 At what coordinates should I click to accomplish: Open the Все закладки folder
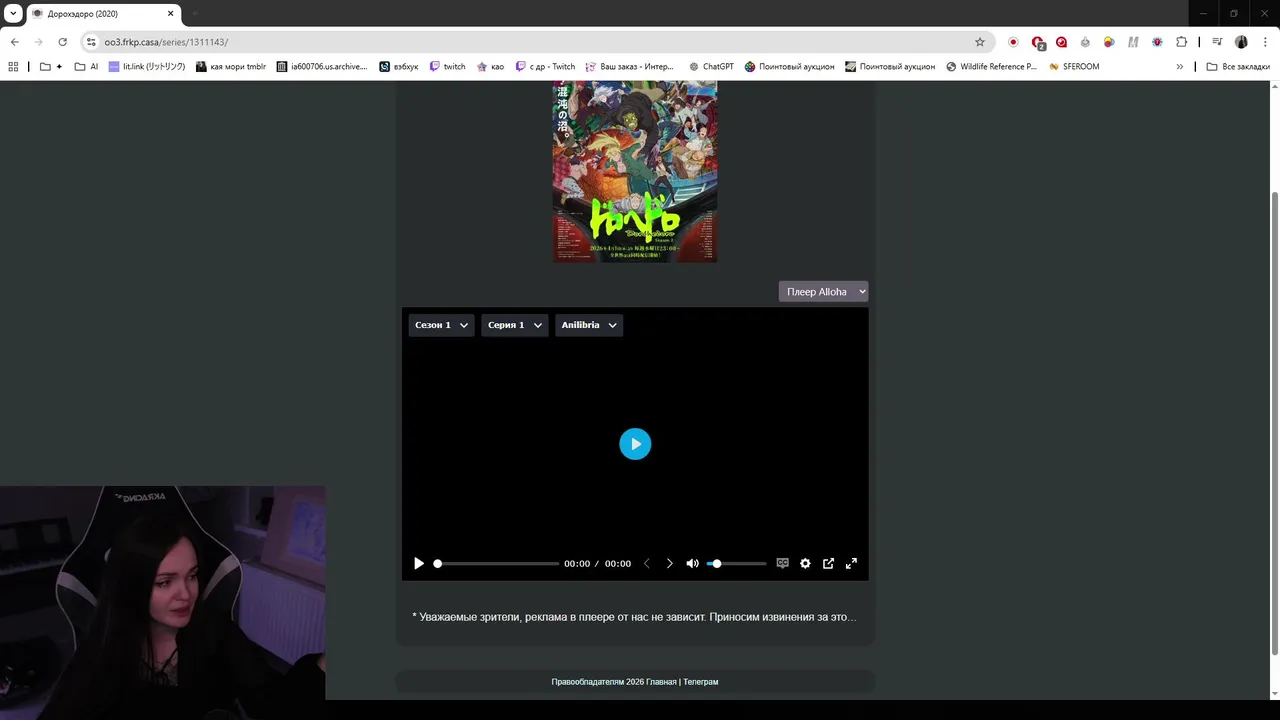point(1238,67)
